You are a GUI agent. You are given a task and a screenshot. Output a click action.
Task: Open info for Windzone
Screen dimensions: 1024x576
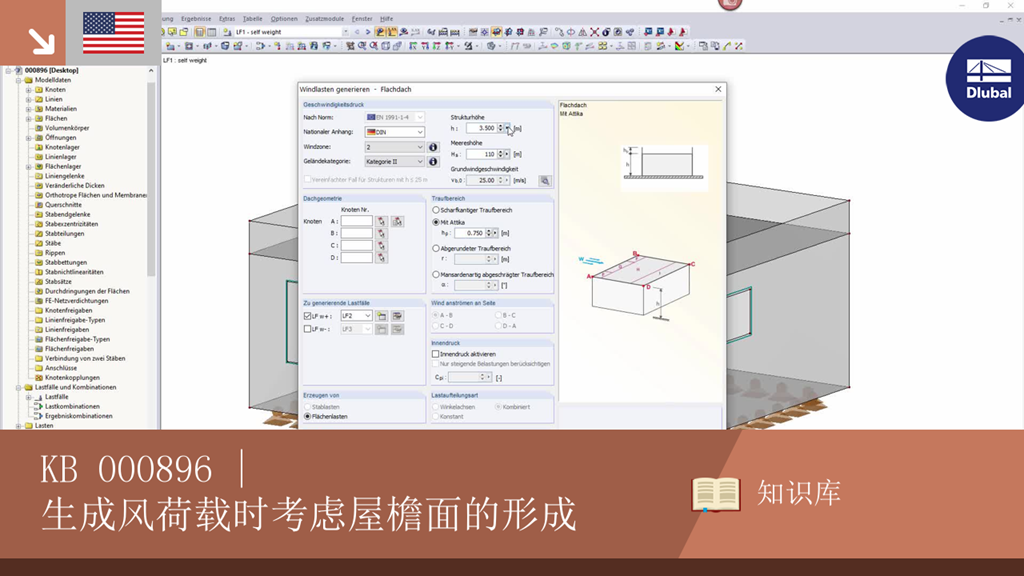433,148
